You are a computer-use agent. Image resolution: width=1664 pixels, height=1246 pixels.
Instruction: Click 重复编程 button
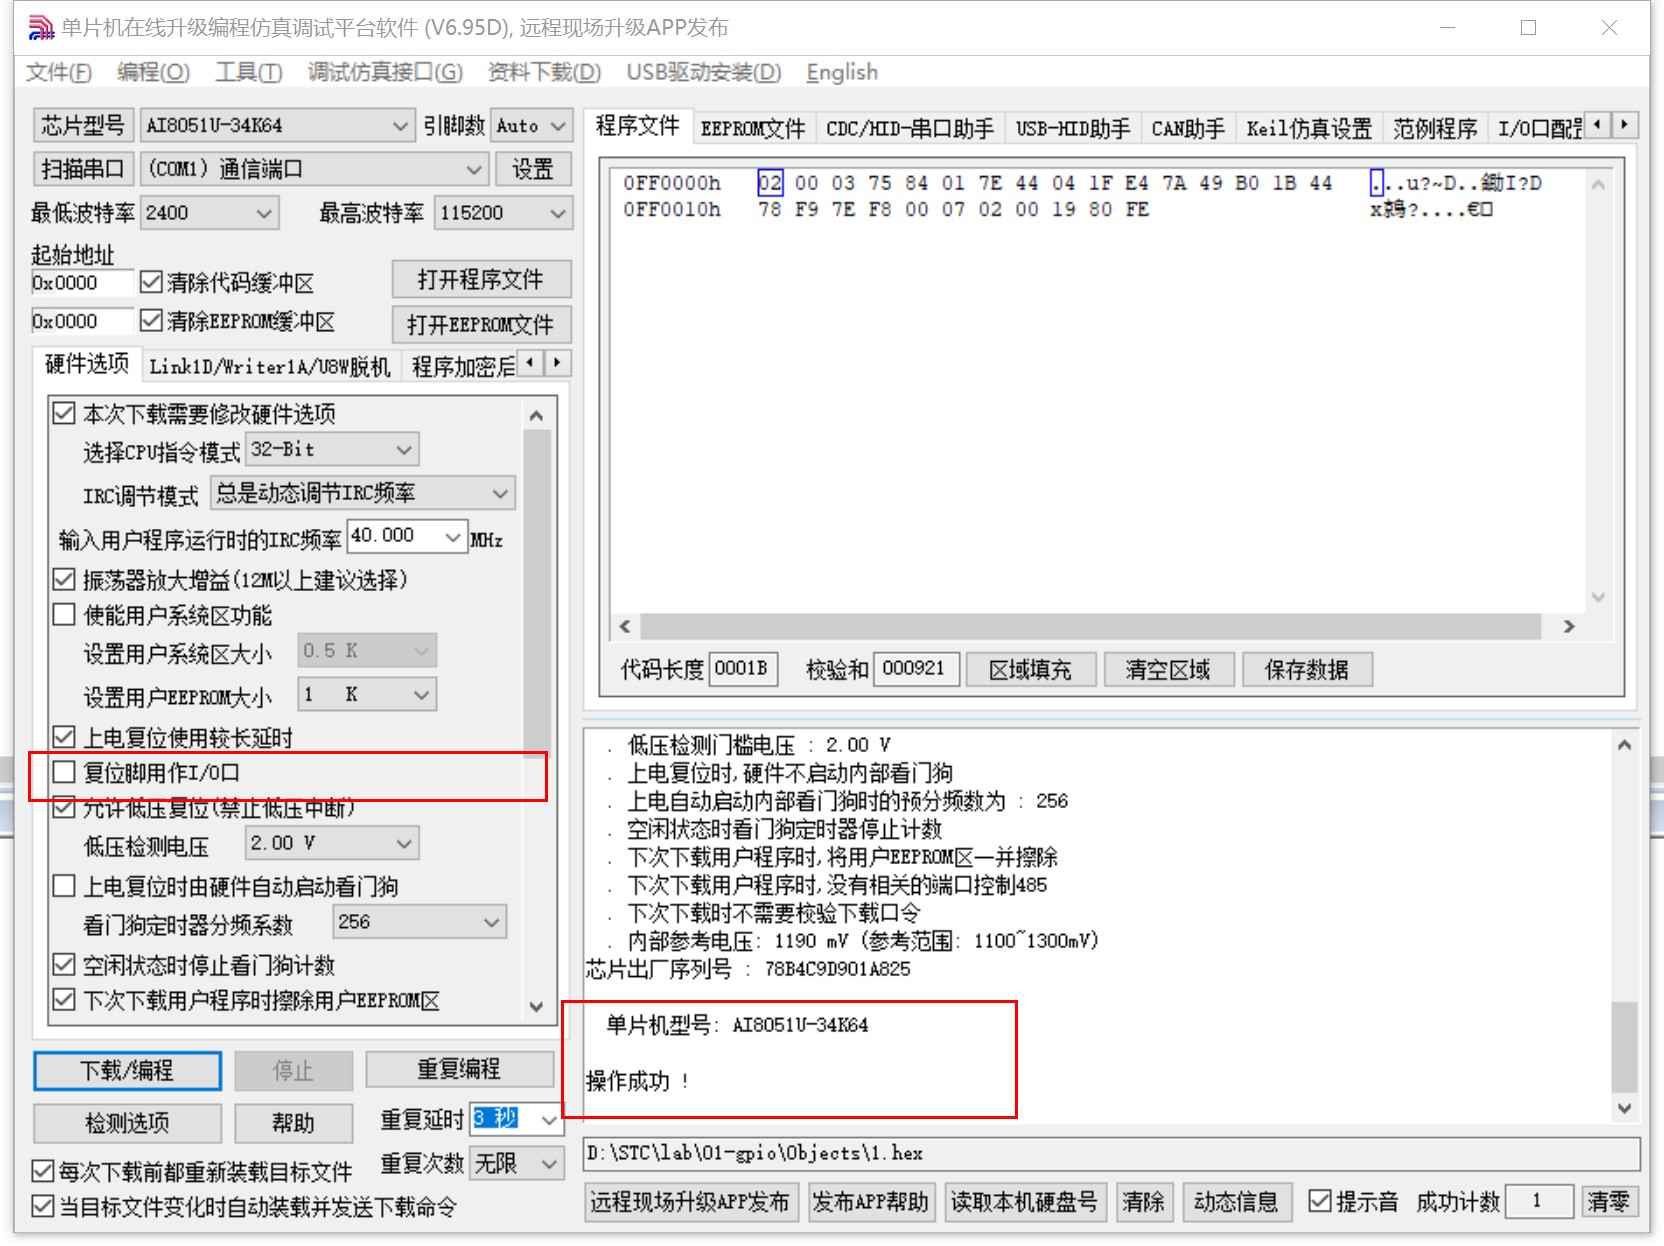pos(459,1069)
